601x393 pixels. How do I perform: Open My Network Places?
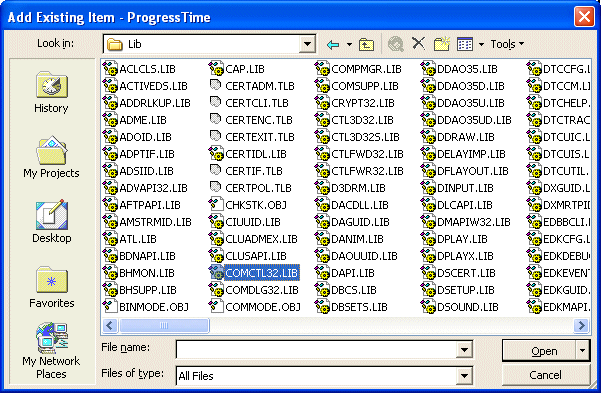(51, 351)
